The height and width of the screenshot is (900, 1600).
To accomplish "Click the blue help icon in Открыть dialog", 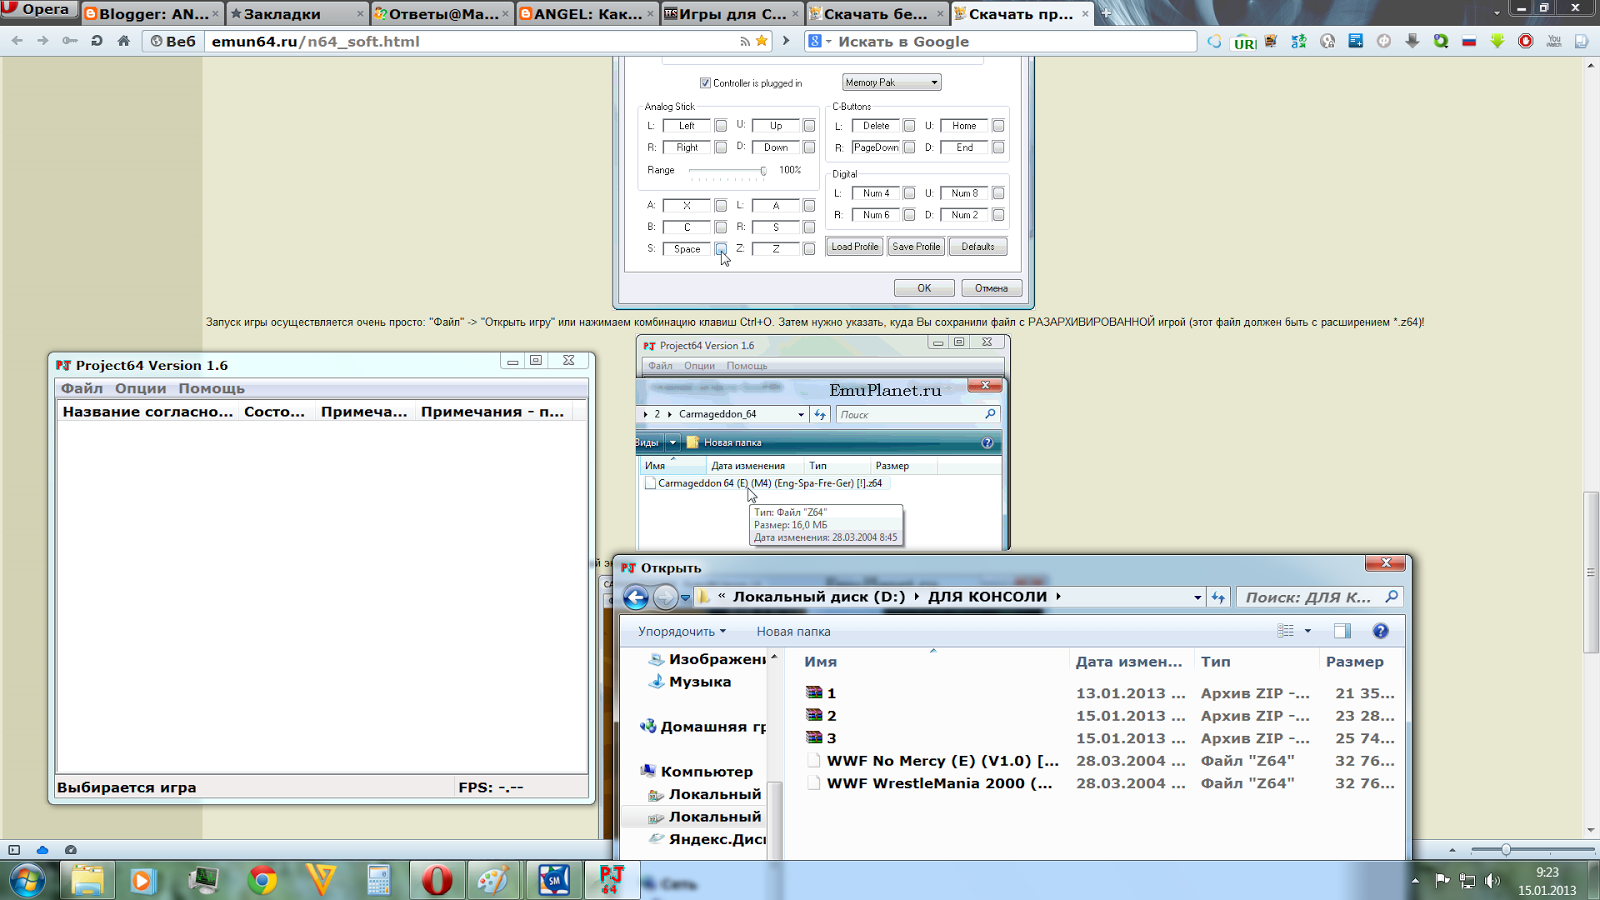I will [1381, 631].
